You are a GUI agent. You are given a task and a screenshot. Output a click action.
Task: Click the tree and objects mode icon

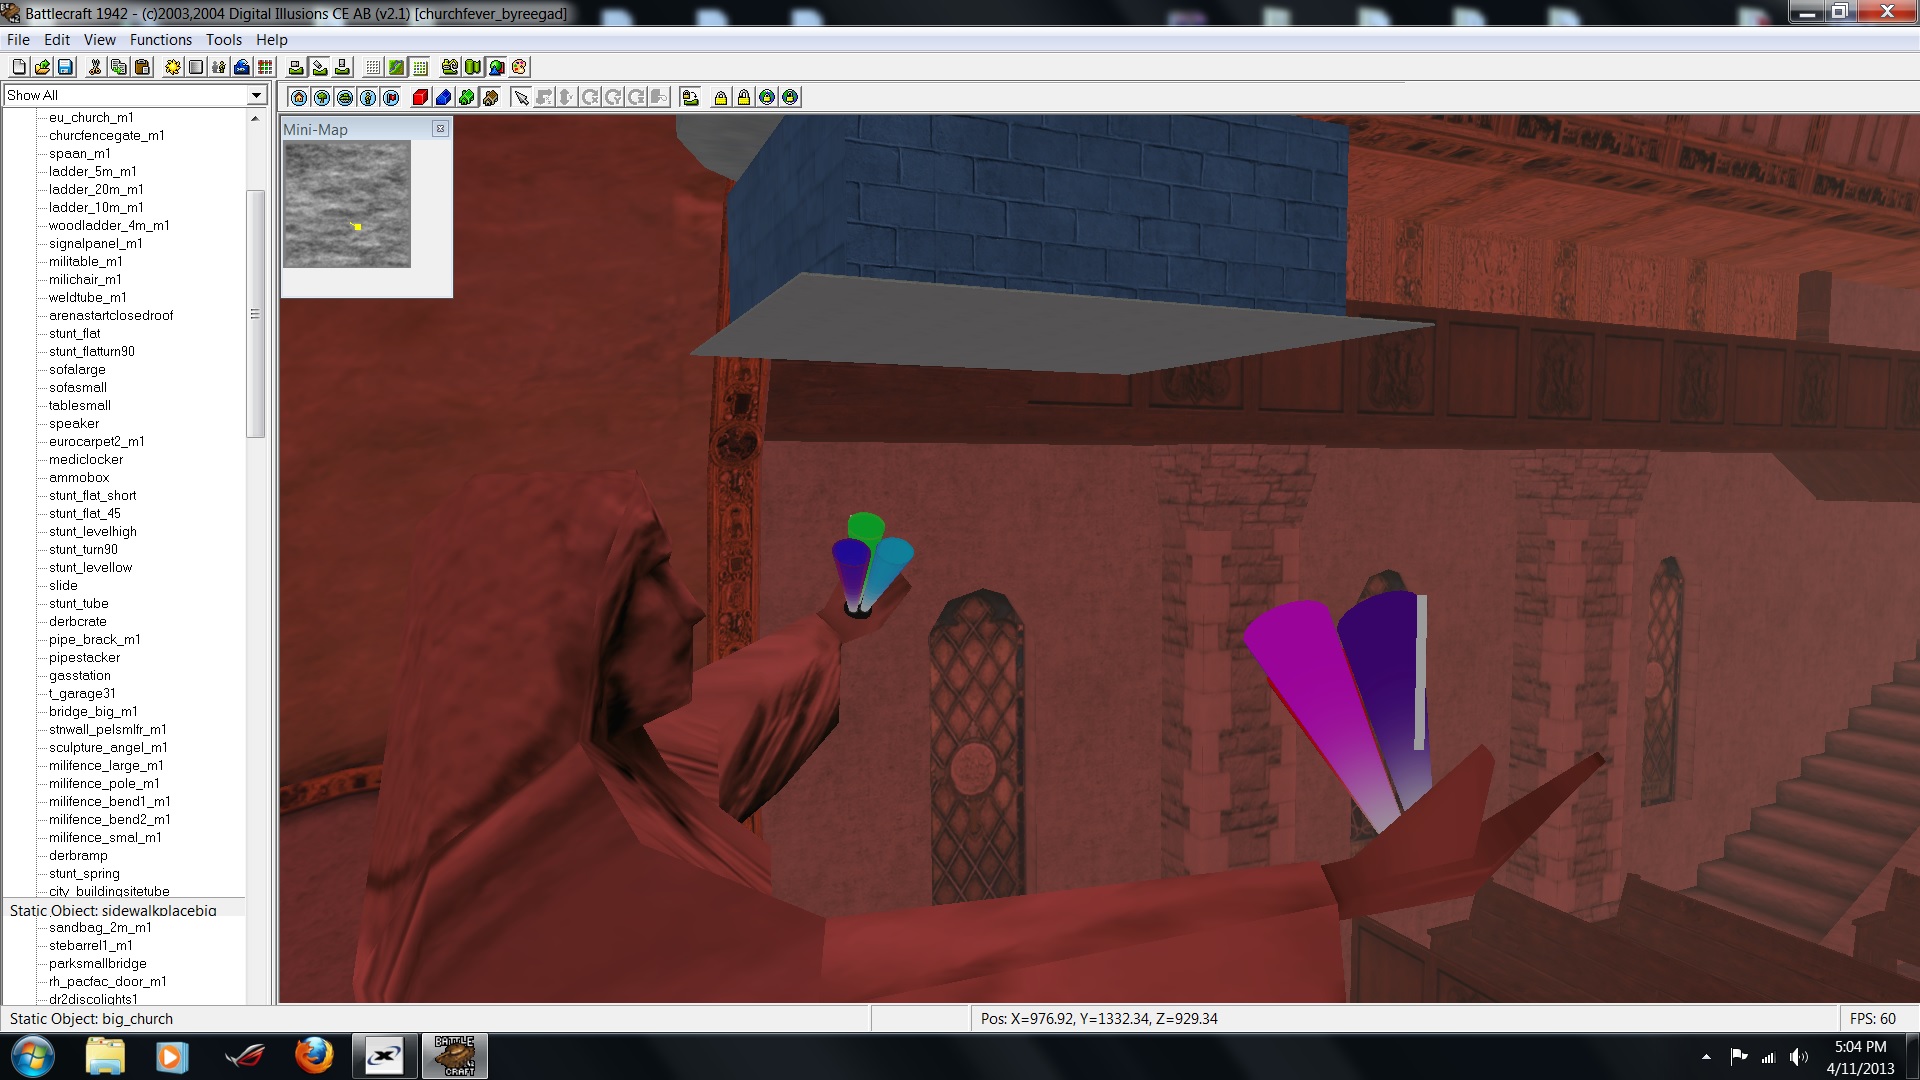pos(496,67)
